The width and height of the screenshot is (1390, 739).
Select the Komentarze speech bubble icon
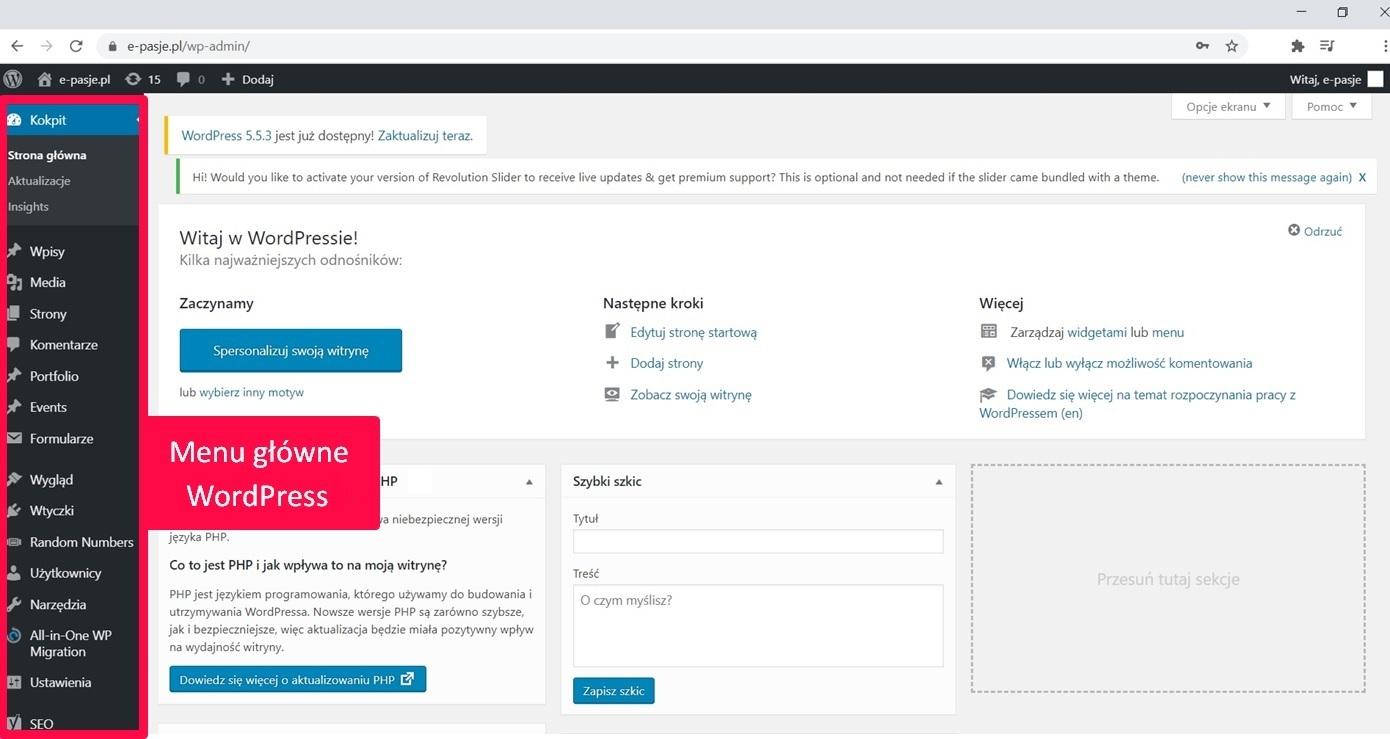(16, 344)
